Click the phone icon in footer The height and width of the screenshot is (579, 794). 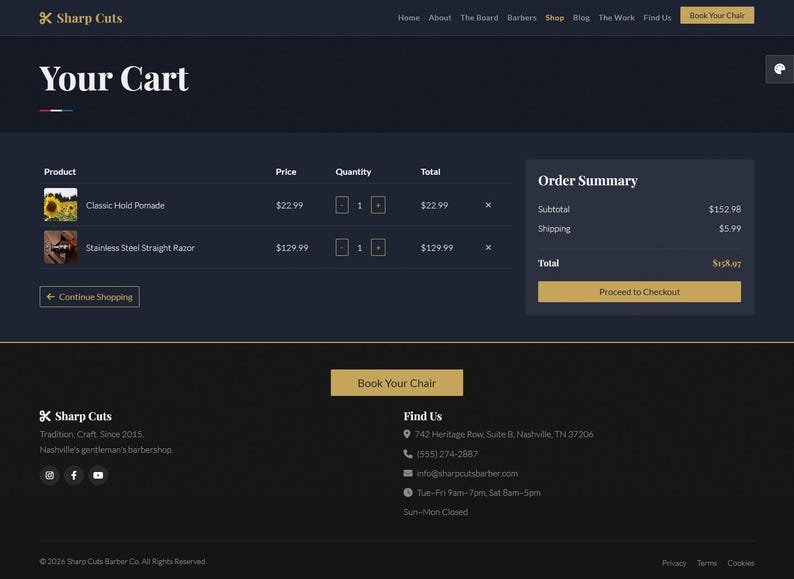click(408, 453)
